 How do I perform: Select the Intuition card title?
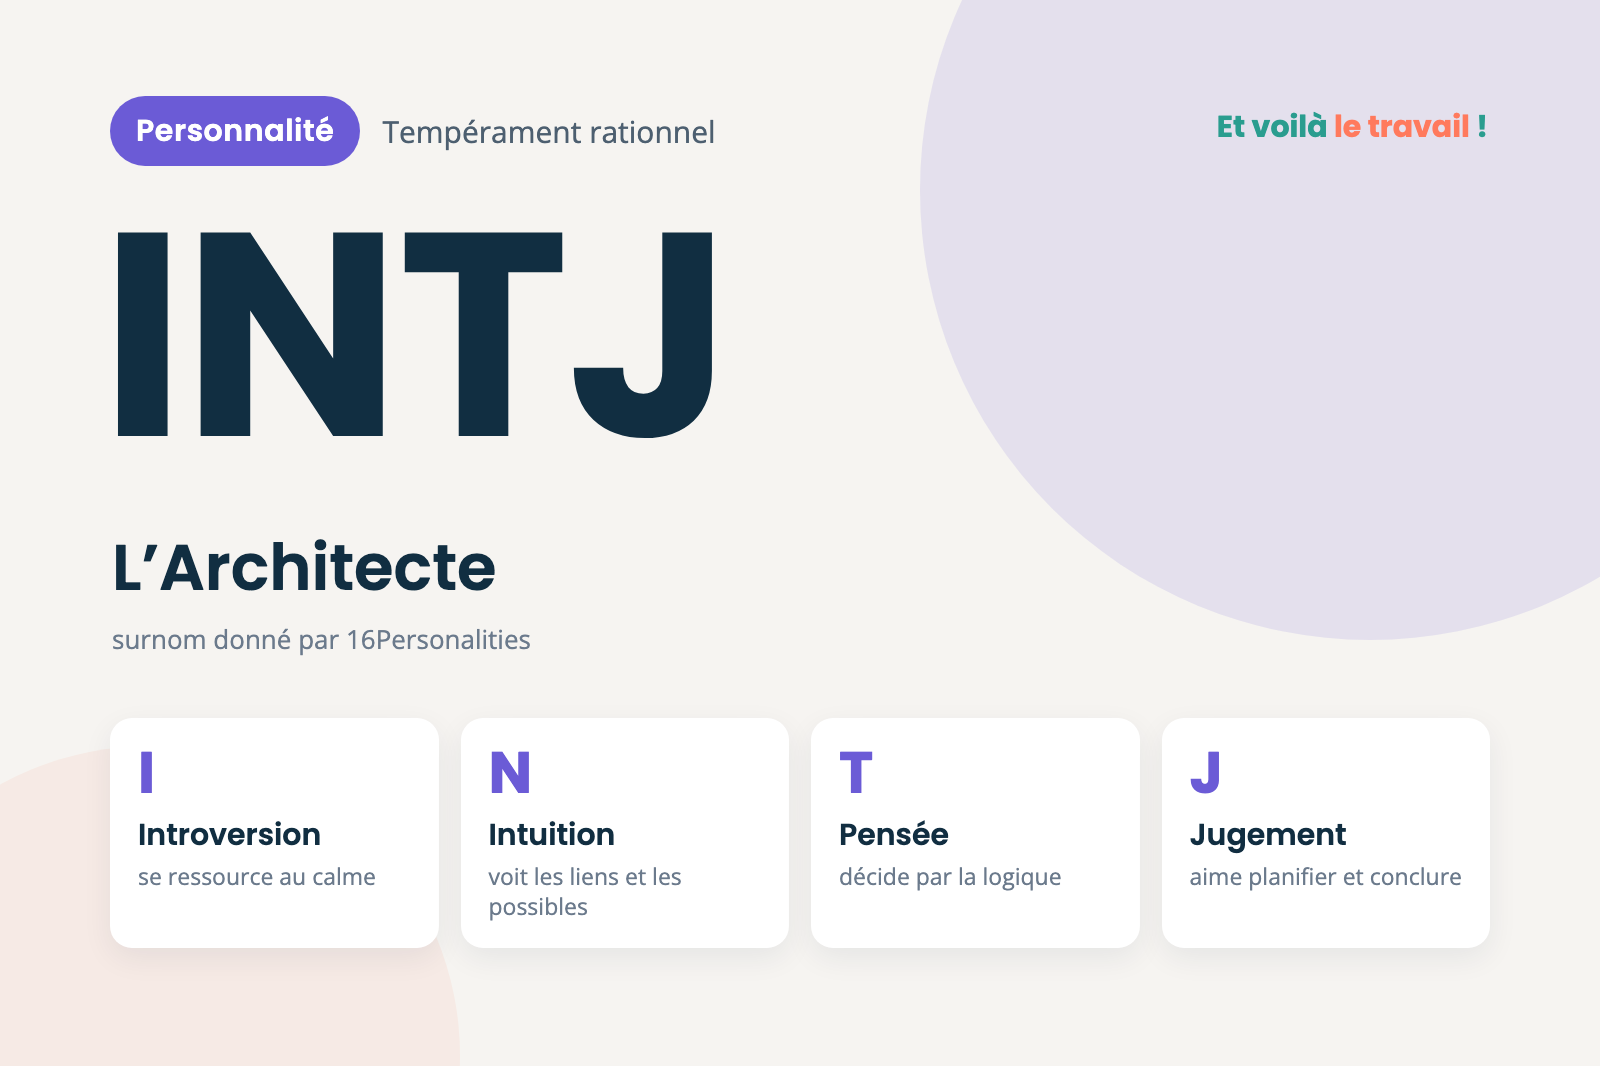pos(552,834)
